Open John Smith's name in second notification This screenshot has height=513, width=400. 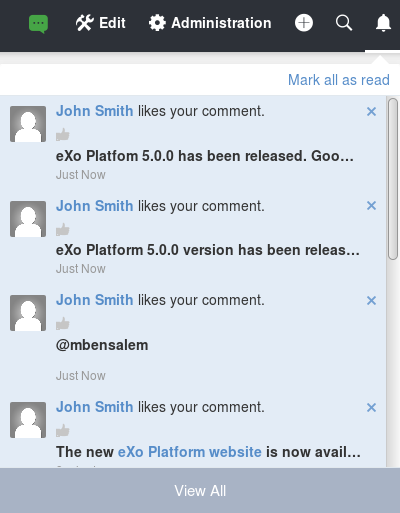(x=95, y=206)
